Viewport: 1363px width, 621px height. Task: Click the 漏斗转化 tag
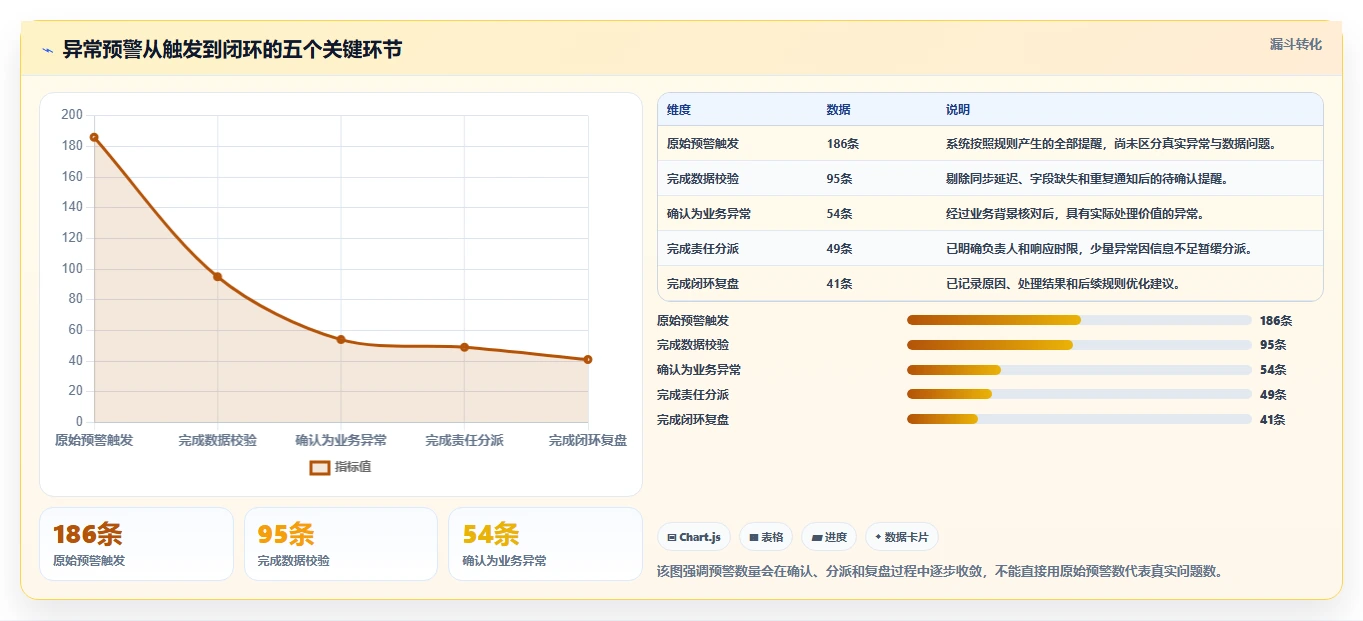tap(1296, 44)
